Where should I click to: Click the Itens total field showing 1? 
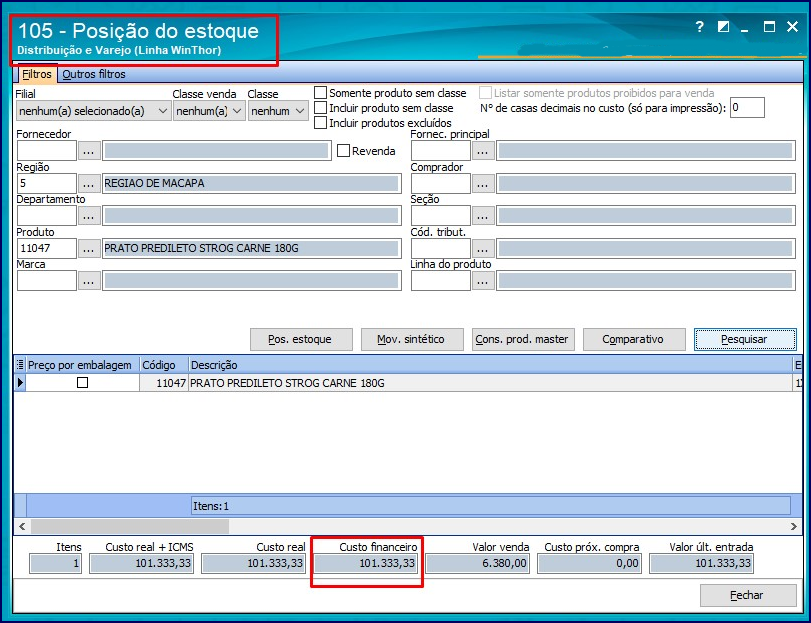coord(55,564)
